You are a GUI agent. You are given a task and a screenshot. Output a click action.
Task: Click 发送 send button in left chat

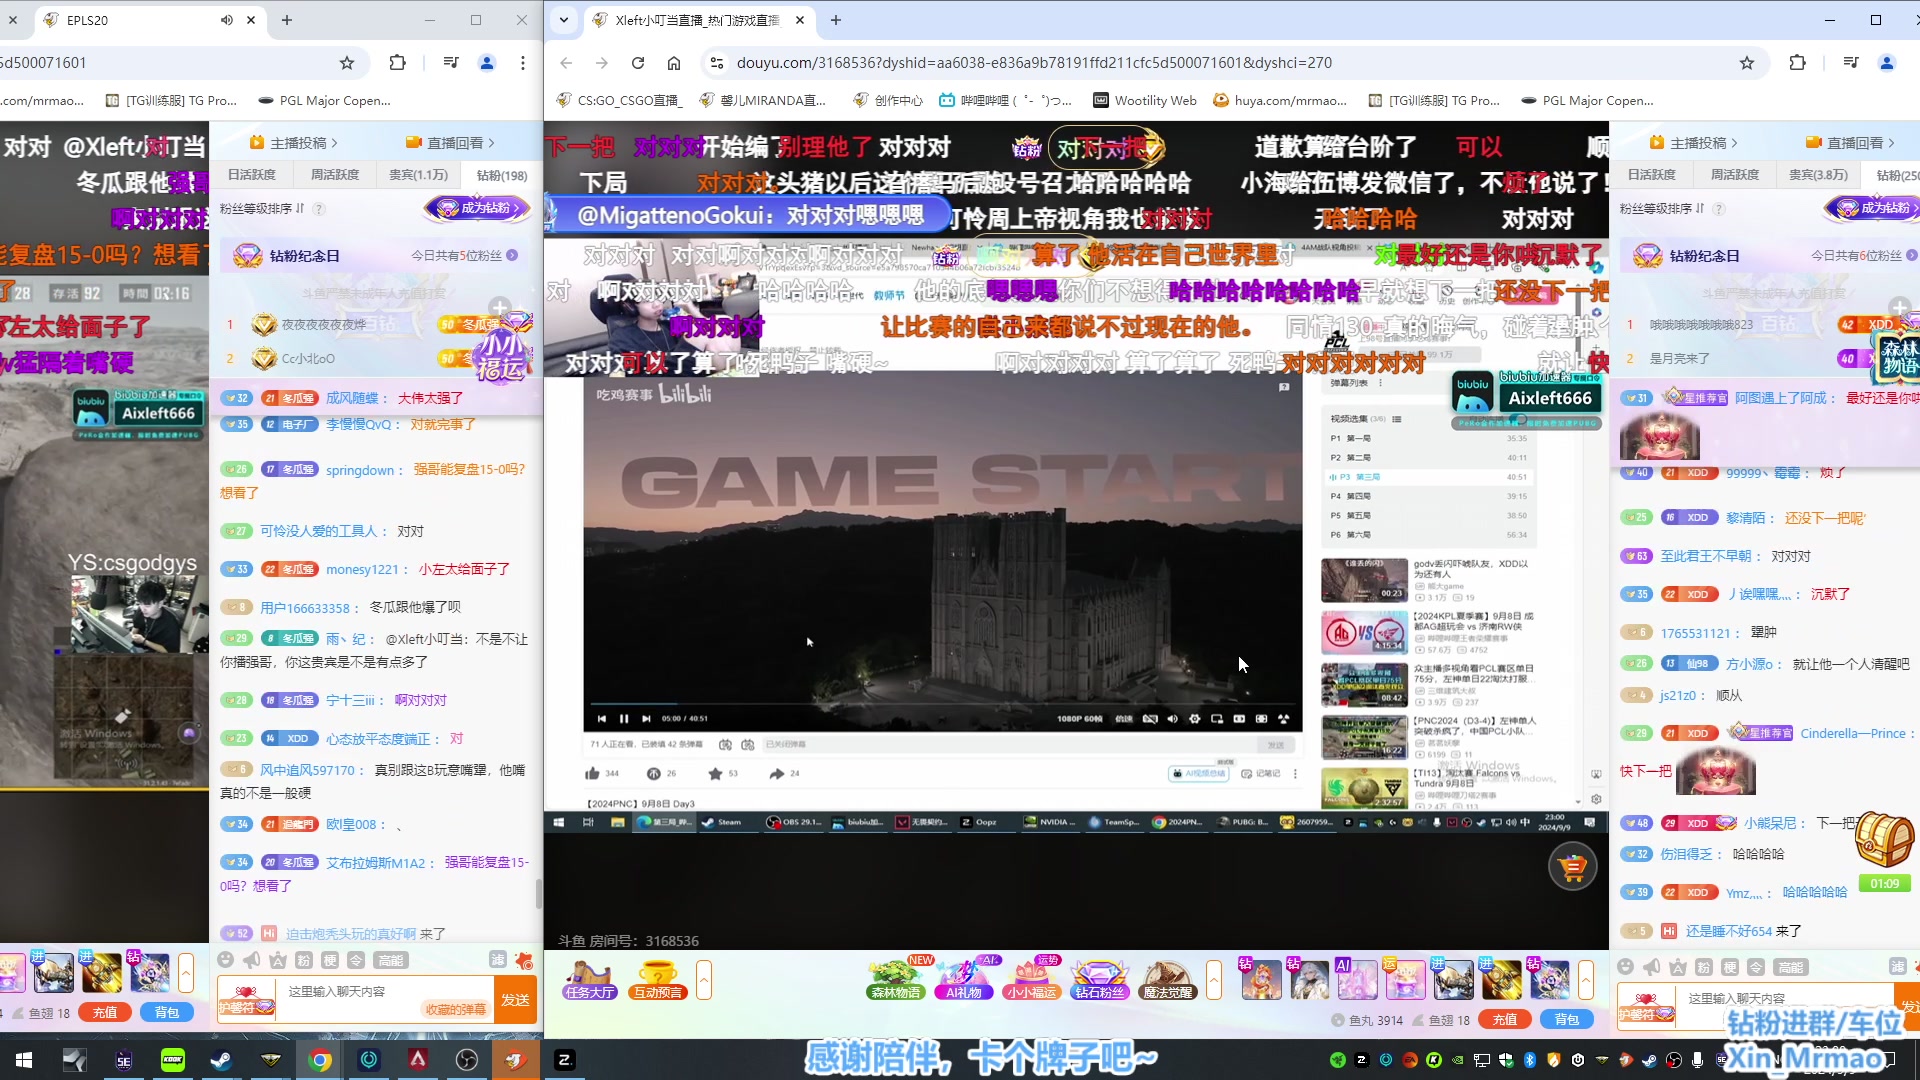[x=515, y=999]
